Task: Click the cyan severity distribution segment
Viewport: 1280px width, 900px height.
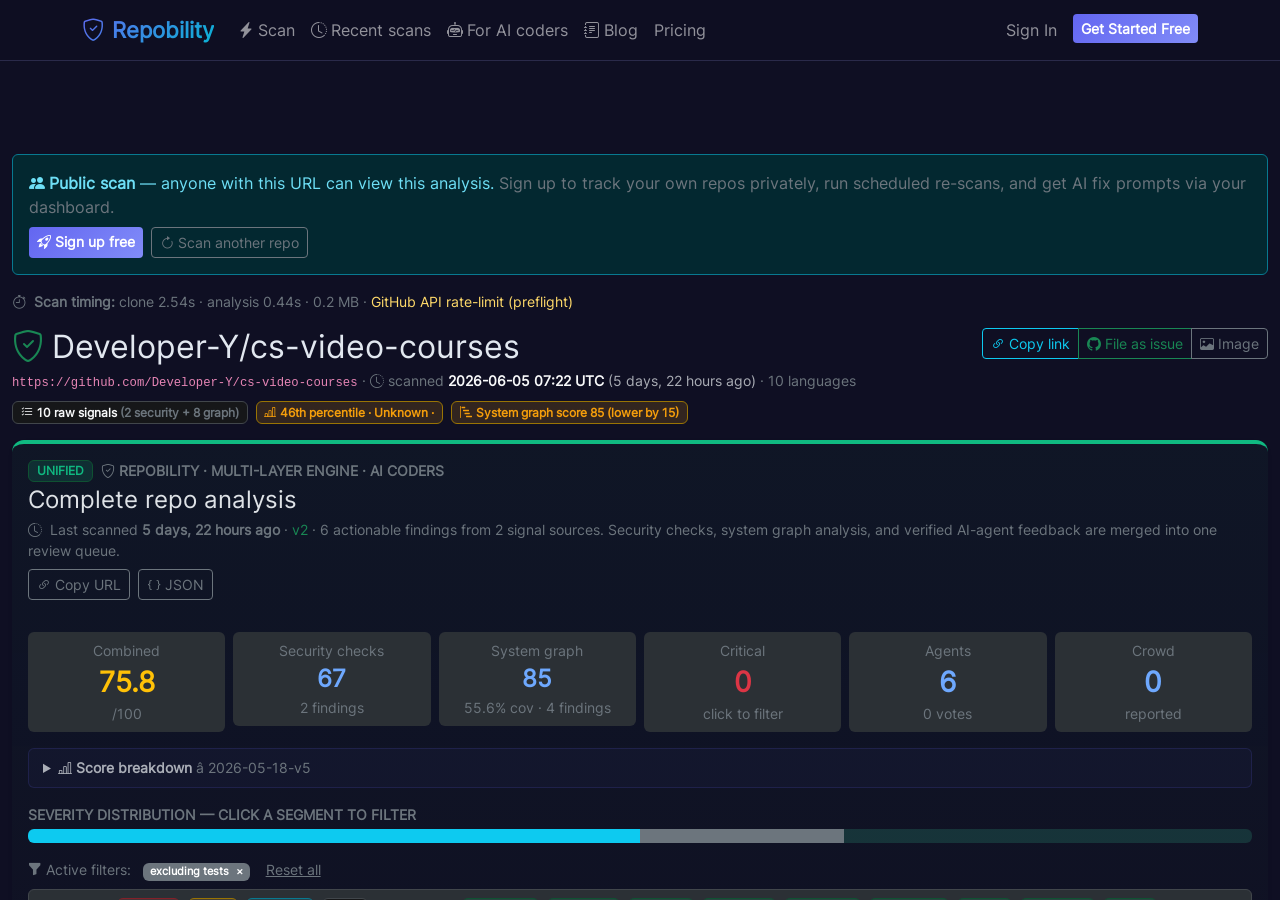Action: click(x=334, y=836)
